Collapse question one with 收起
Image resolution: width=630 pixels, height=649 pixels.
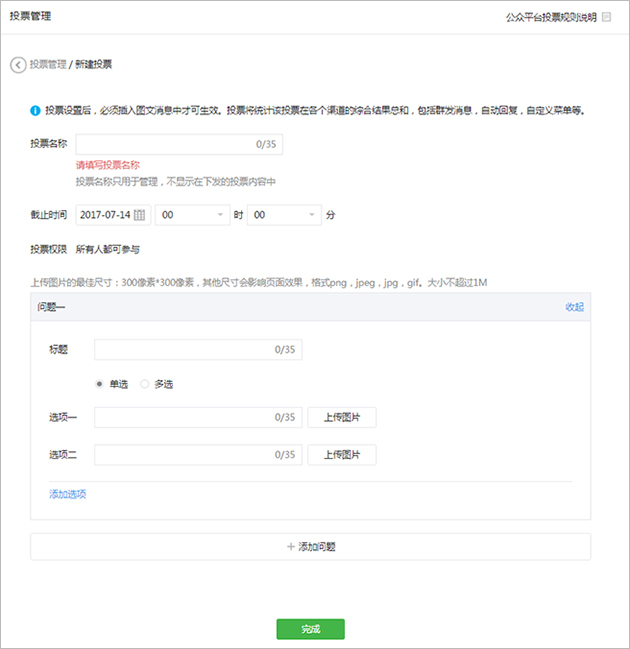[575, 307]
